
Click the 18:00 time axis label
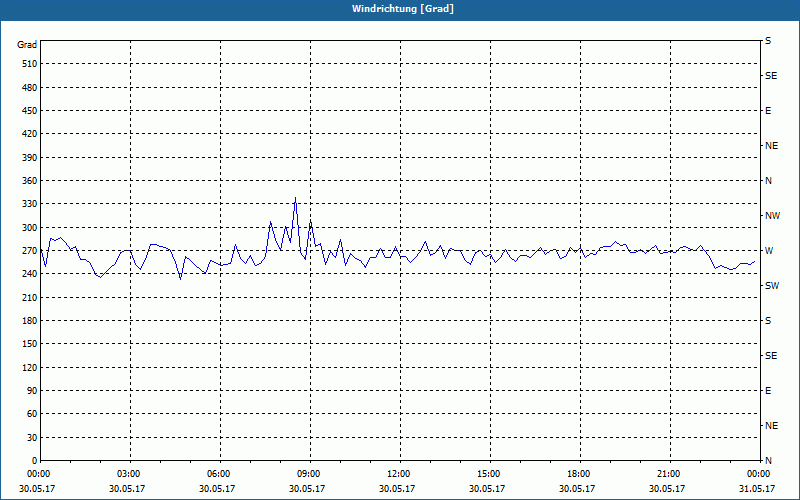click(579, 474)
